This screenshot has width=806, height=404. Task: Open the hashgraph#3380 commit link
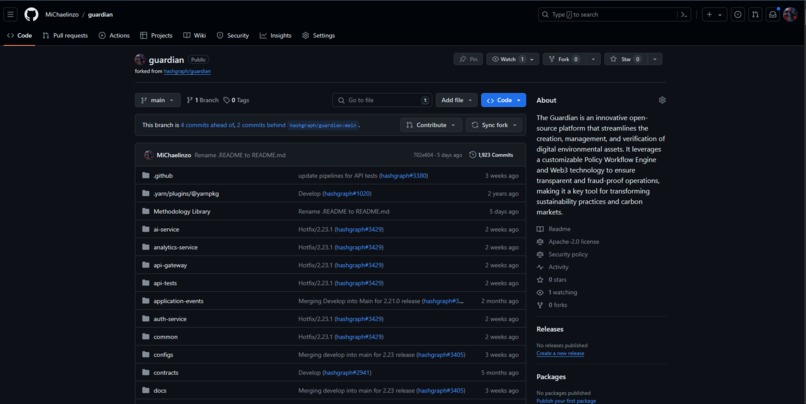tap(404, 176)
